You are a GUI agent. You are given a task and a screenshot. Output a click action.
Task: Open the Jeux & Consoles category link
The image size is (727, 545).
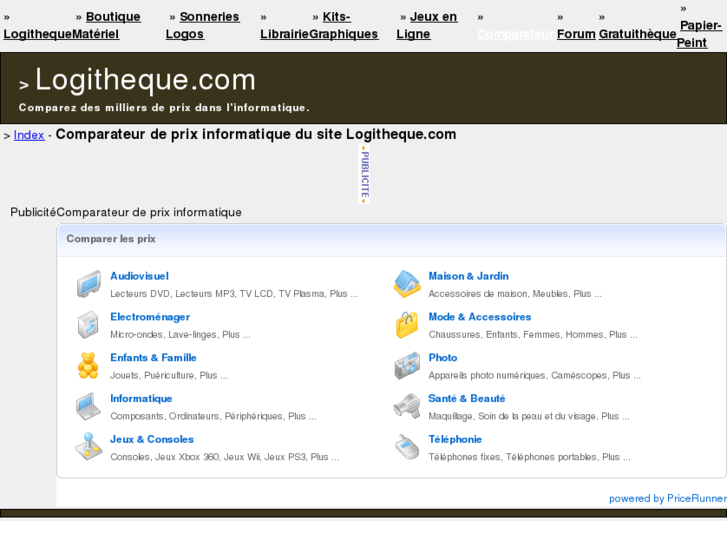(152, 439)
